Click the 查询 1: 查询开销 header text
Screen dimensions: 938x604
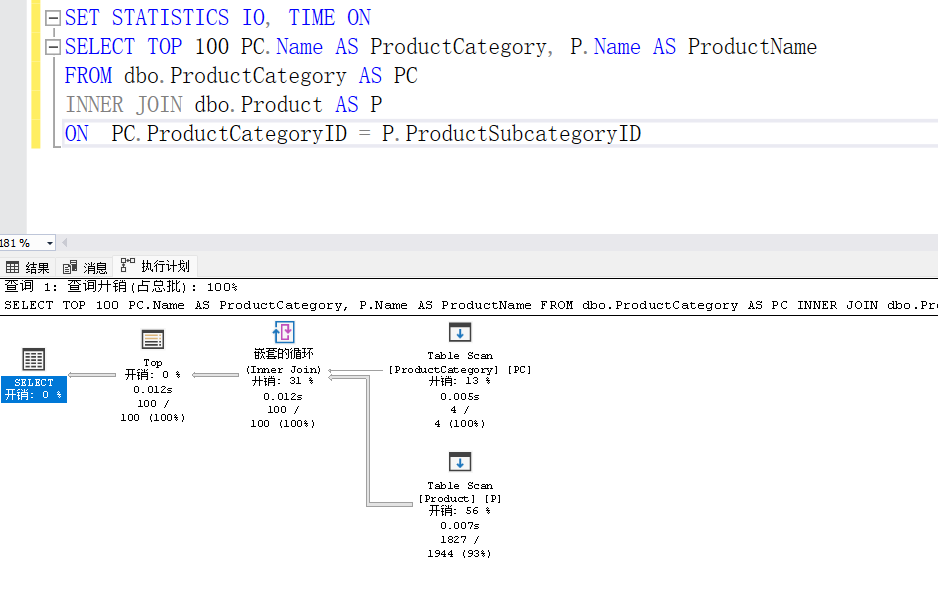121,287
